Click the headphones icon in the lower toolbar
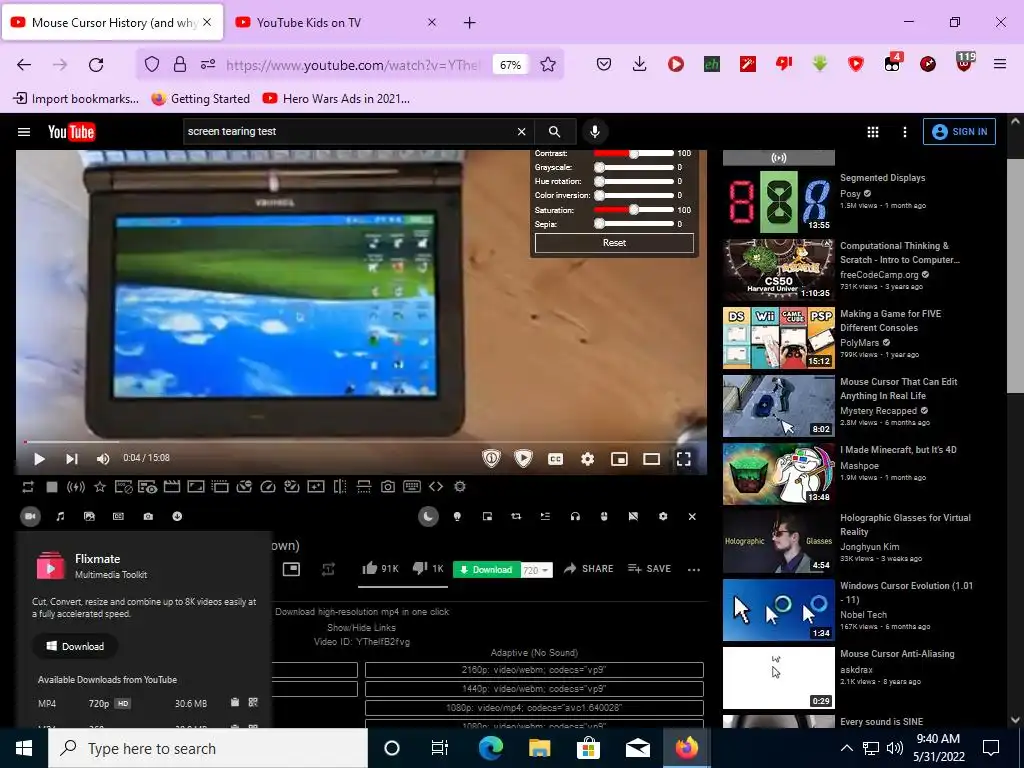The width and height of the screenshot is (1024, 768). pyautogui.click(x=575, y=517)
